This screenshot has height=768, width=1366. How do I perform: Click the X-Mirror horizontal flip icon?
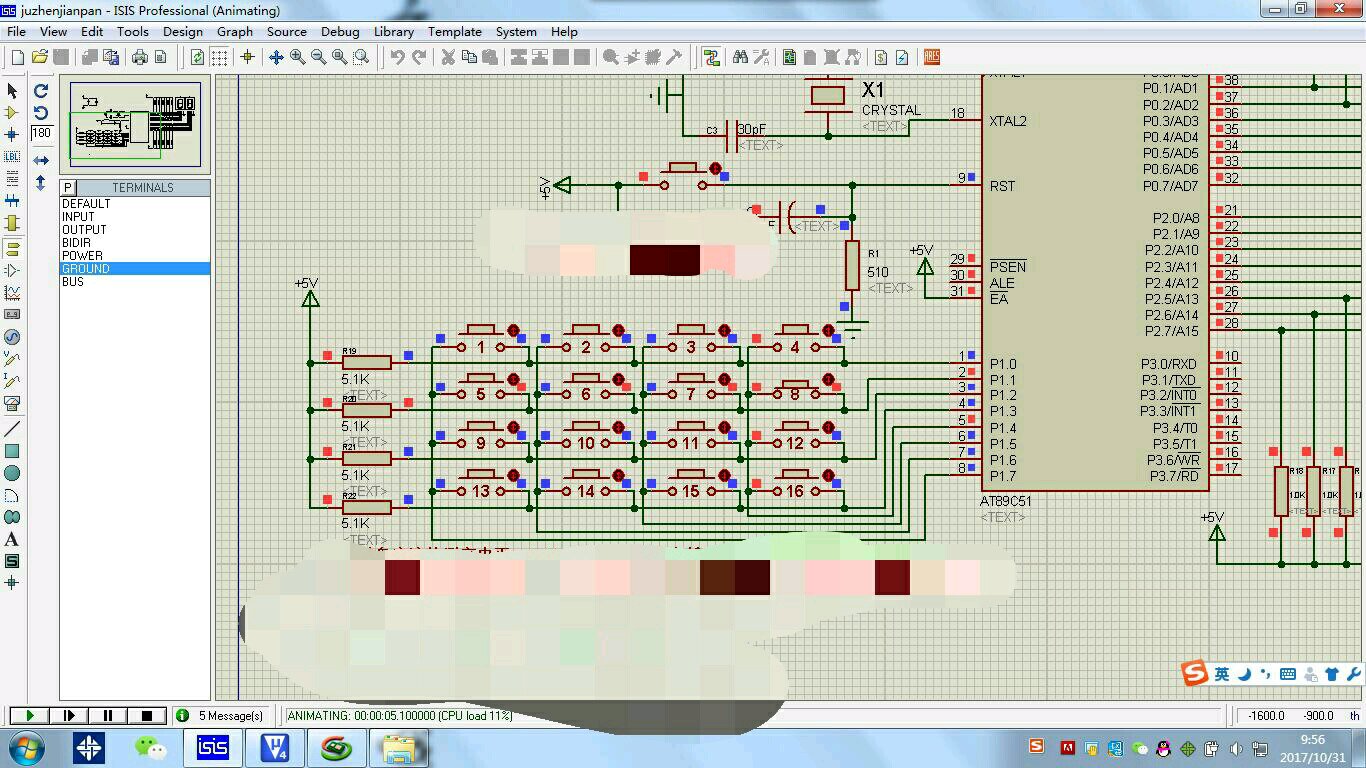click(41, 160)
